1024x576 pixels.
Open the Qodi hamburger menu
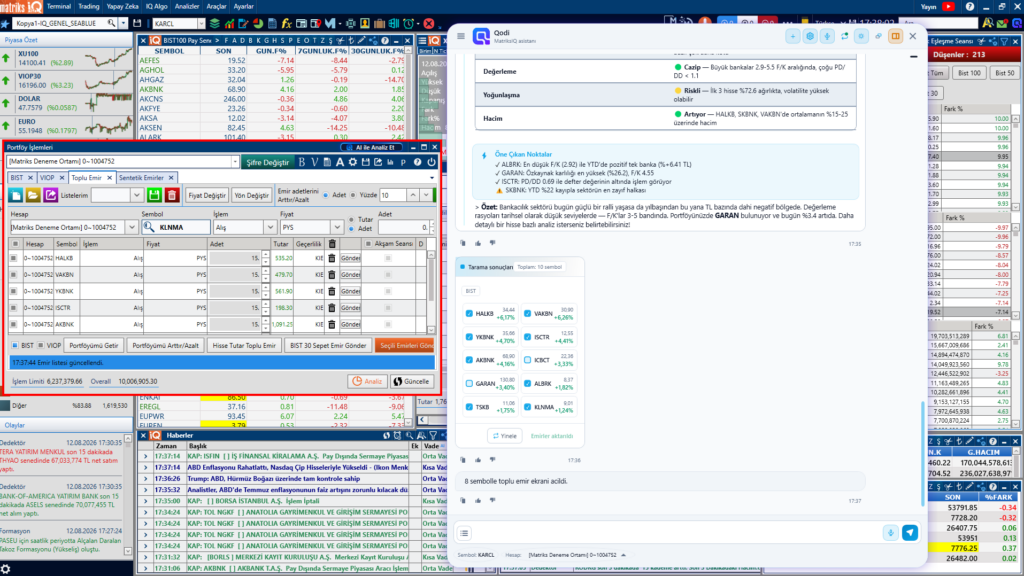[461, 36]
